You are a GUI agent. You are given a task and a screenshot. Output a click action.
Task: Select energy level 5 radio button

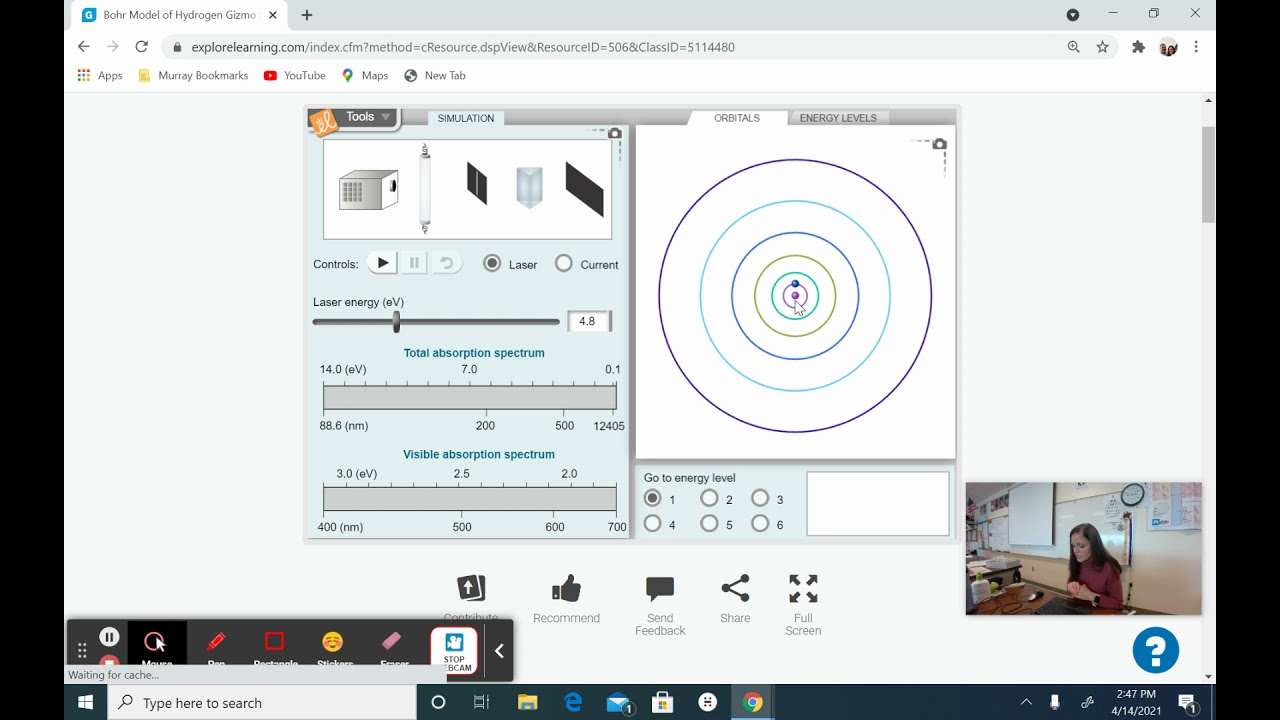[709, 523]
